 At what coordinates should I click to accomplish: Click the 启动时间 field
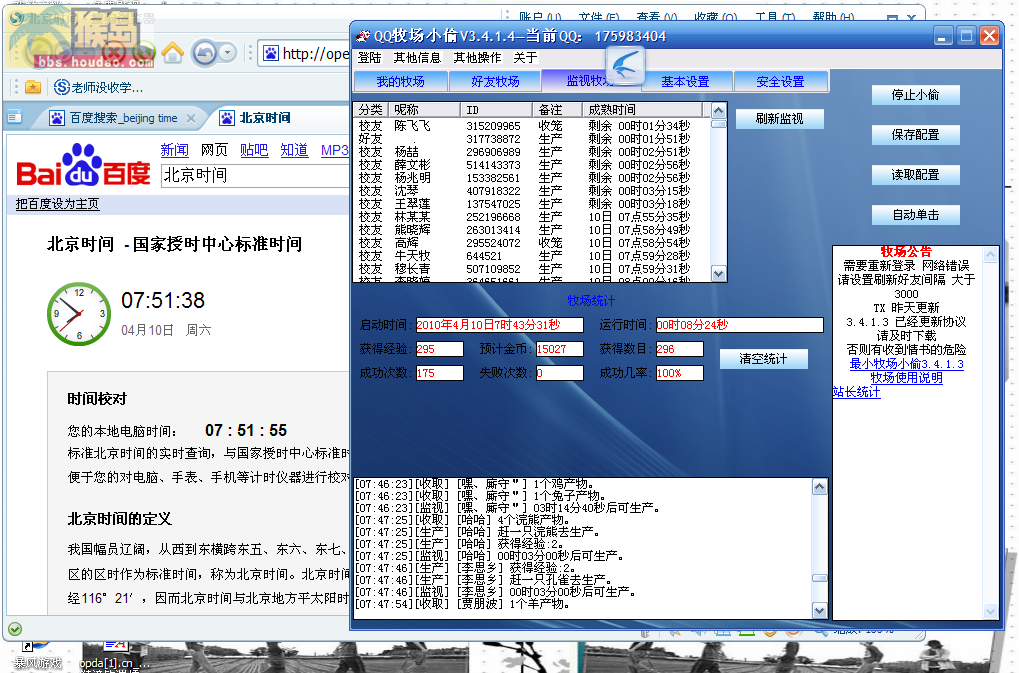point(499,325)
